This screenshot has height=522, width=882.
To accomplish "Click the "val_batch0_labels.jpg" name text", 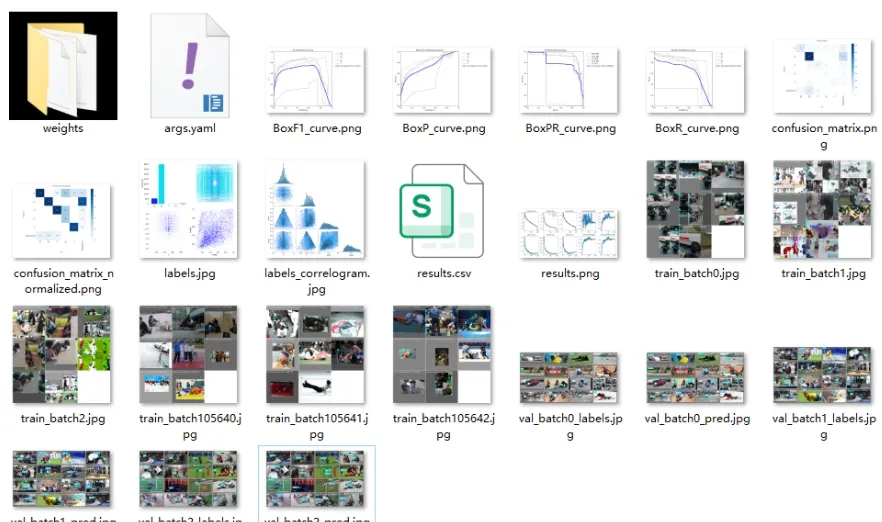I will point(570,426).
